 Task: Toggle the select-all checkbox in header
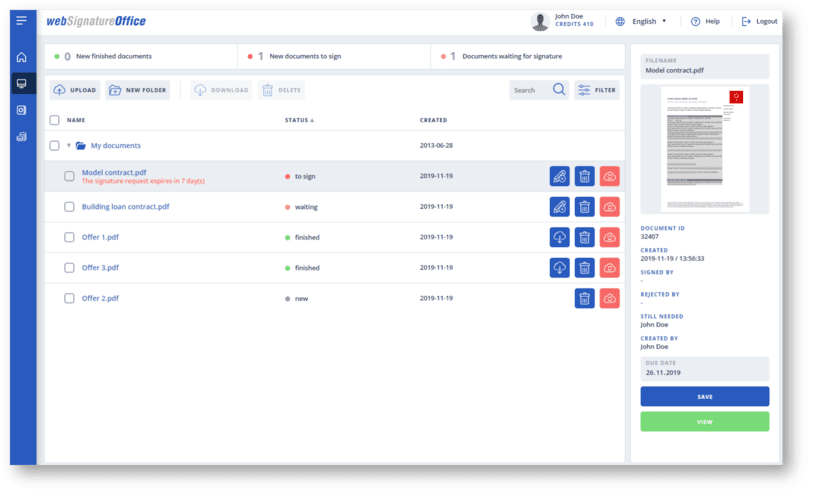(x=54, y=120)
